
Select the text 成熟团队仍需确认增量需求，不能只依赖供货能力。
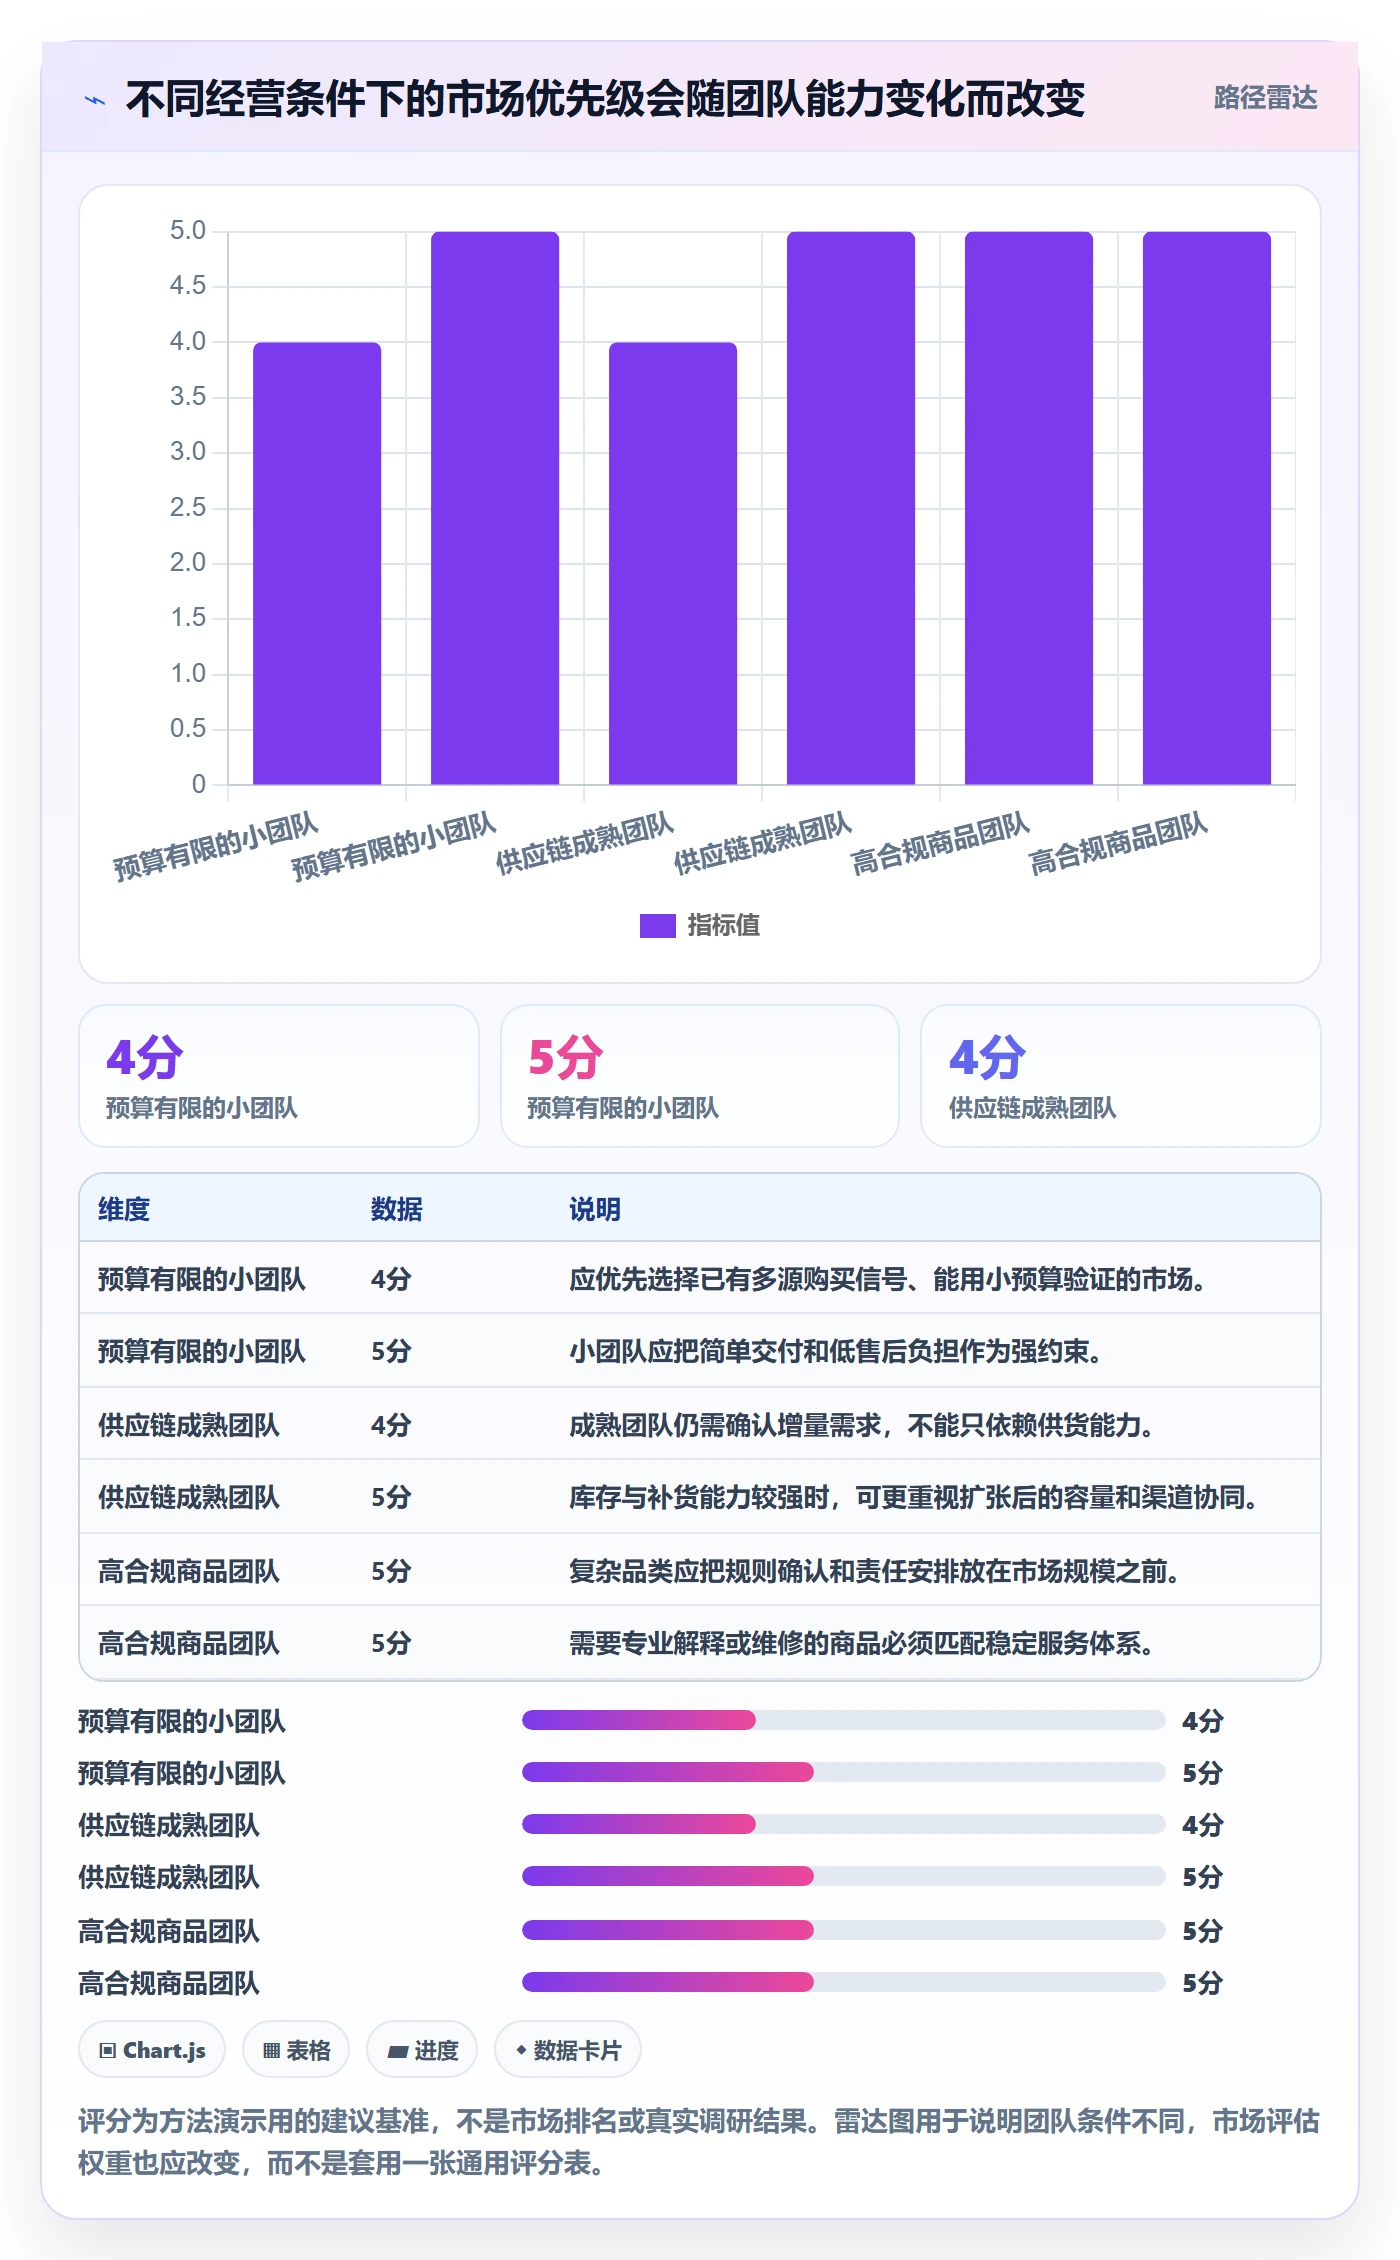[862, 1425]
